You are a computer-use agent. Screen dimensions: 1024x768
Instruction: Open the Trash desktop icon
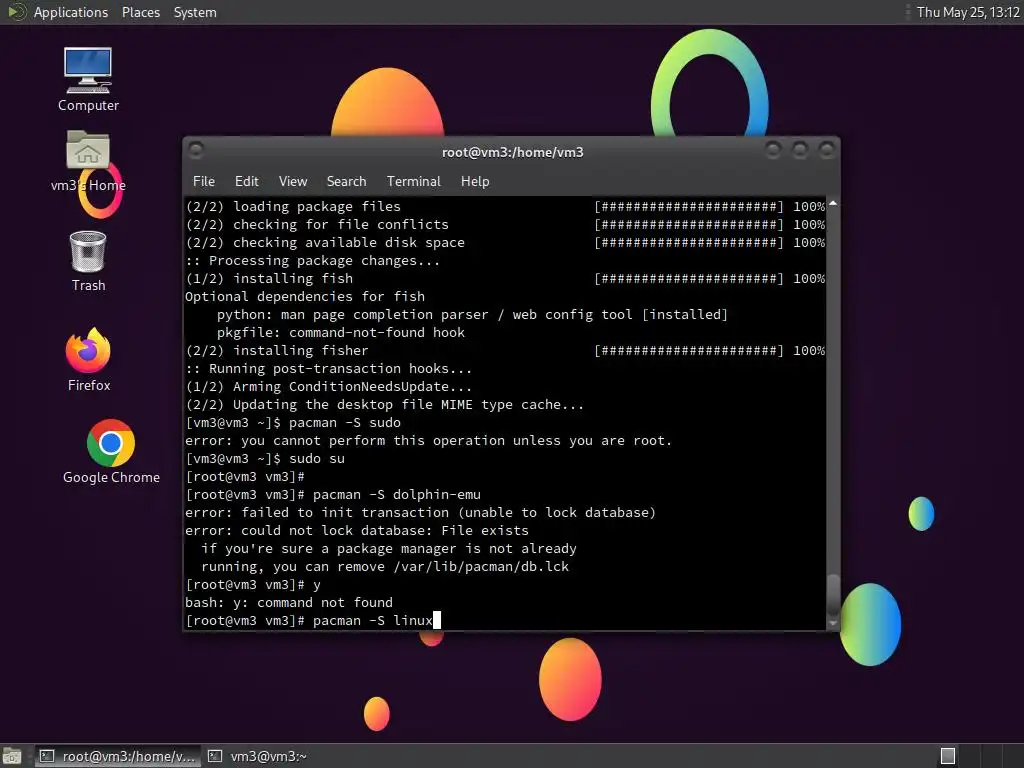pos(88,261)
